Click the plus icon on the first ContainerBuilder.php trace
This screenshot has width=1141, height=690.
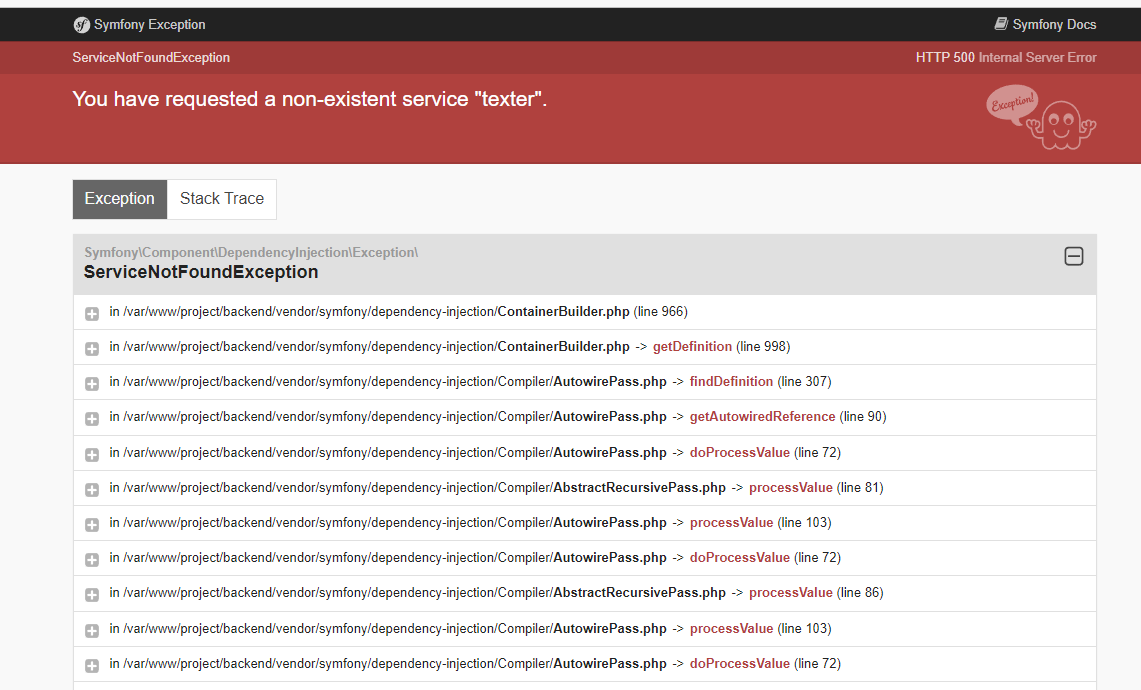[91, 313]
